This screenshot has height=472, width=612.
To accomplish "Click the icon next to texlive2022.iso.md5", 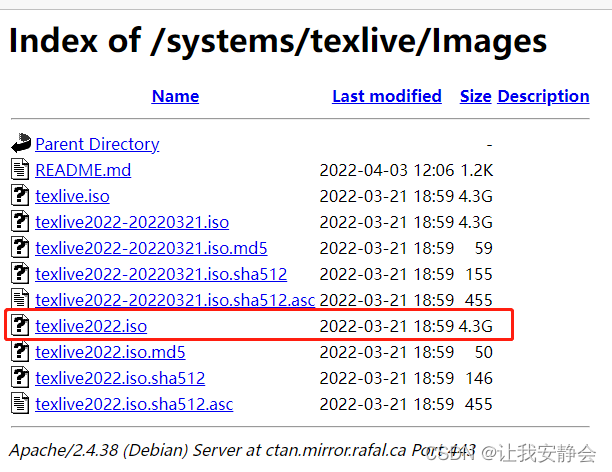I will click(20, 351).
